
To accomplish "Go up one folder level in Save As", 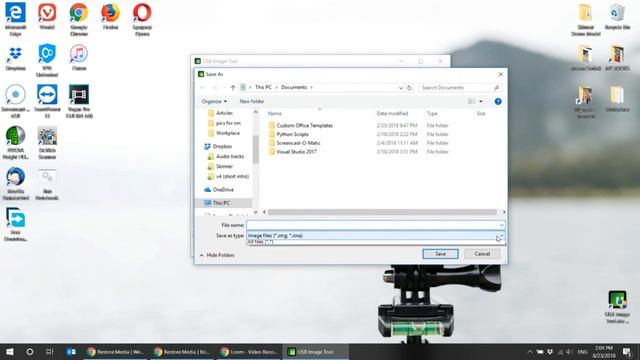I will 233,87.
